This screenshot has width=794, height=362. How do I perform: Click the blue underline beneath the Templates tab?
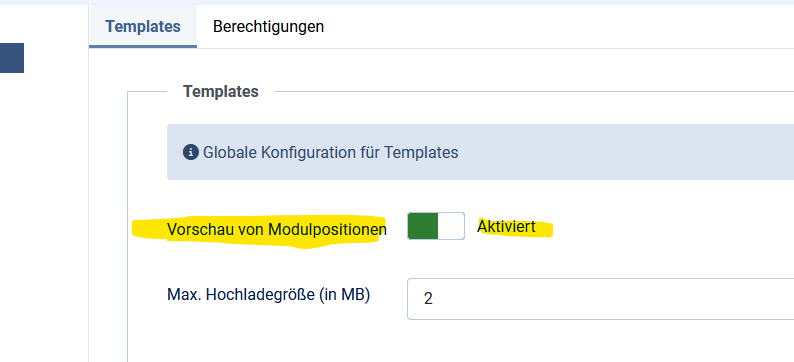[143, 47]
